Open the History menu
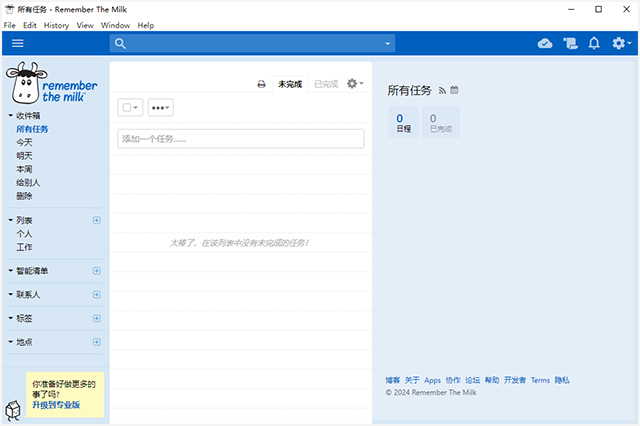This screenshot has height=426, width=640. (x=56, y=25)
